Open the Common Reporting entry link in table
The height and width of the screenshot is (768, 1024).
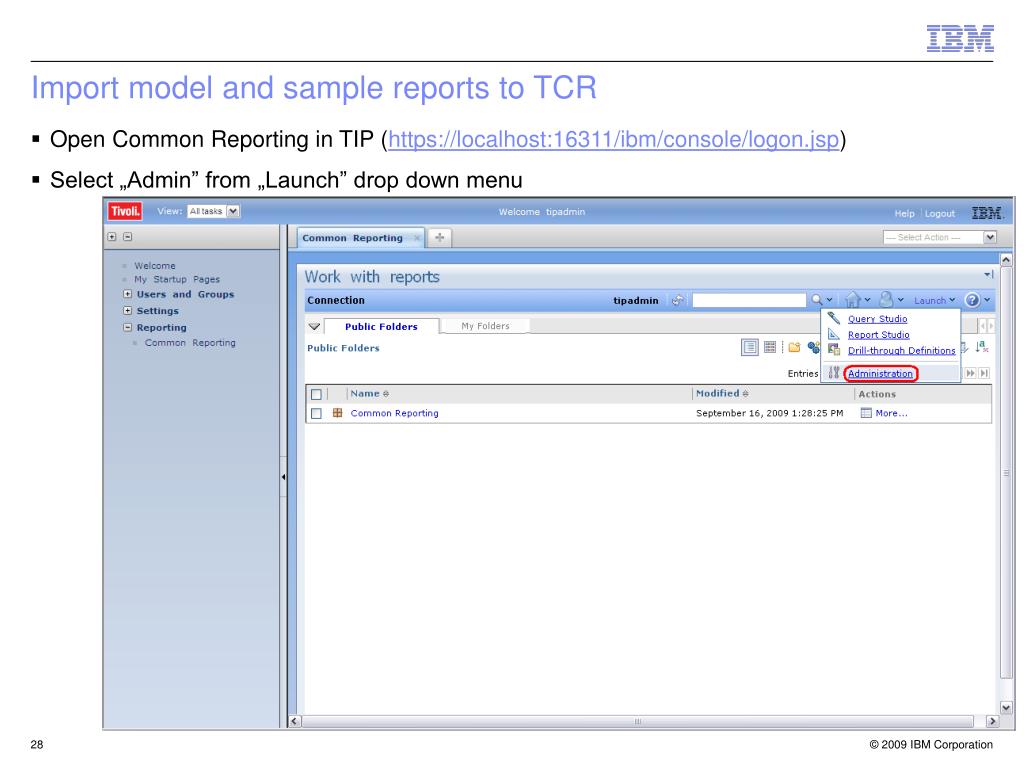coord(394,413)
